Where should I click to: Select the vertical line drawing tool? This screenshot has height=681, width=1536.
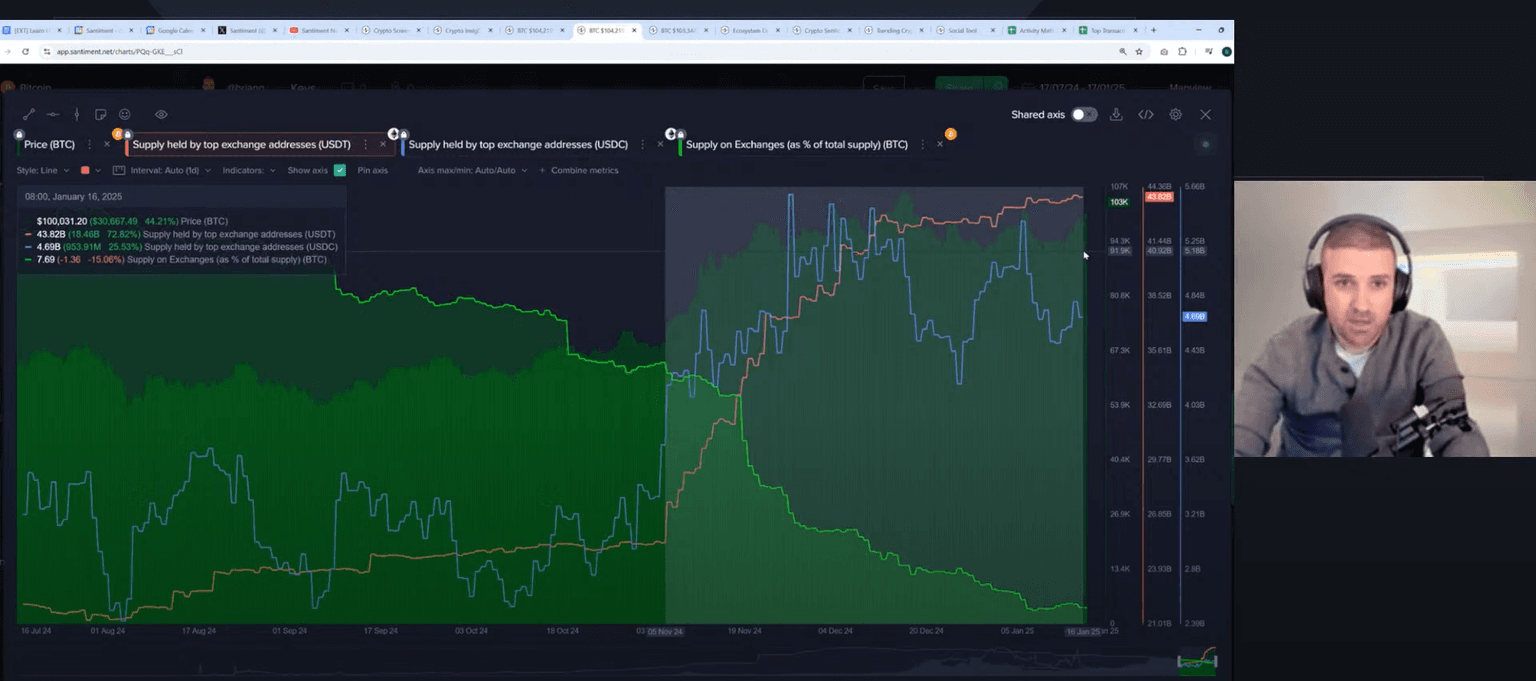[x=76, y=115]
